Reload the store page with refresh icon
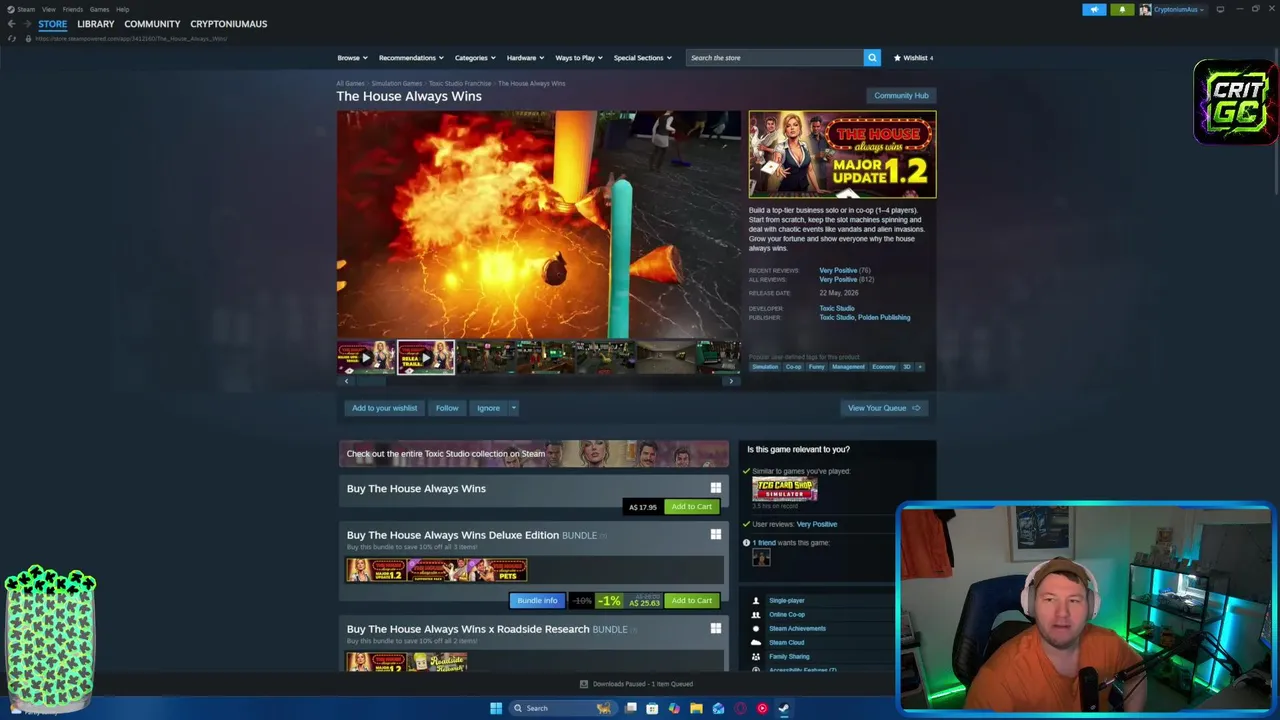Screen dimensions: 1280x720 tap(12, 39)
